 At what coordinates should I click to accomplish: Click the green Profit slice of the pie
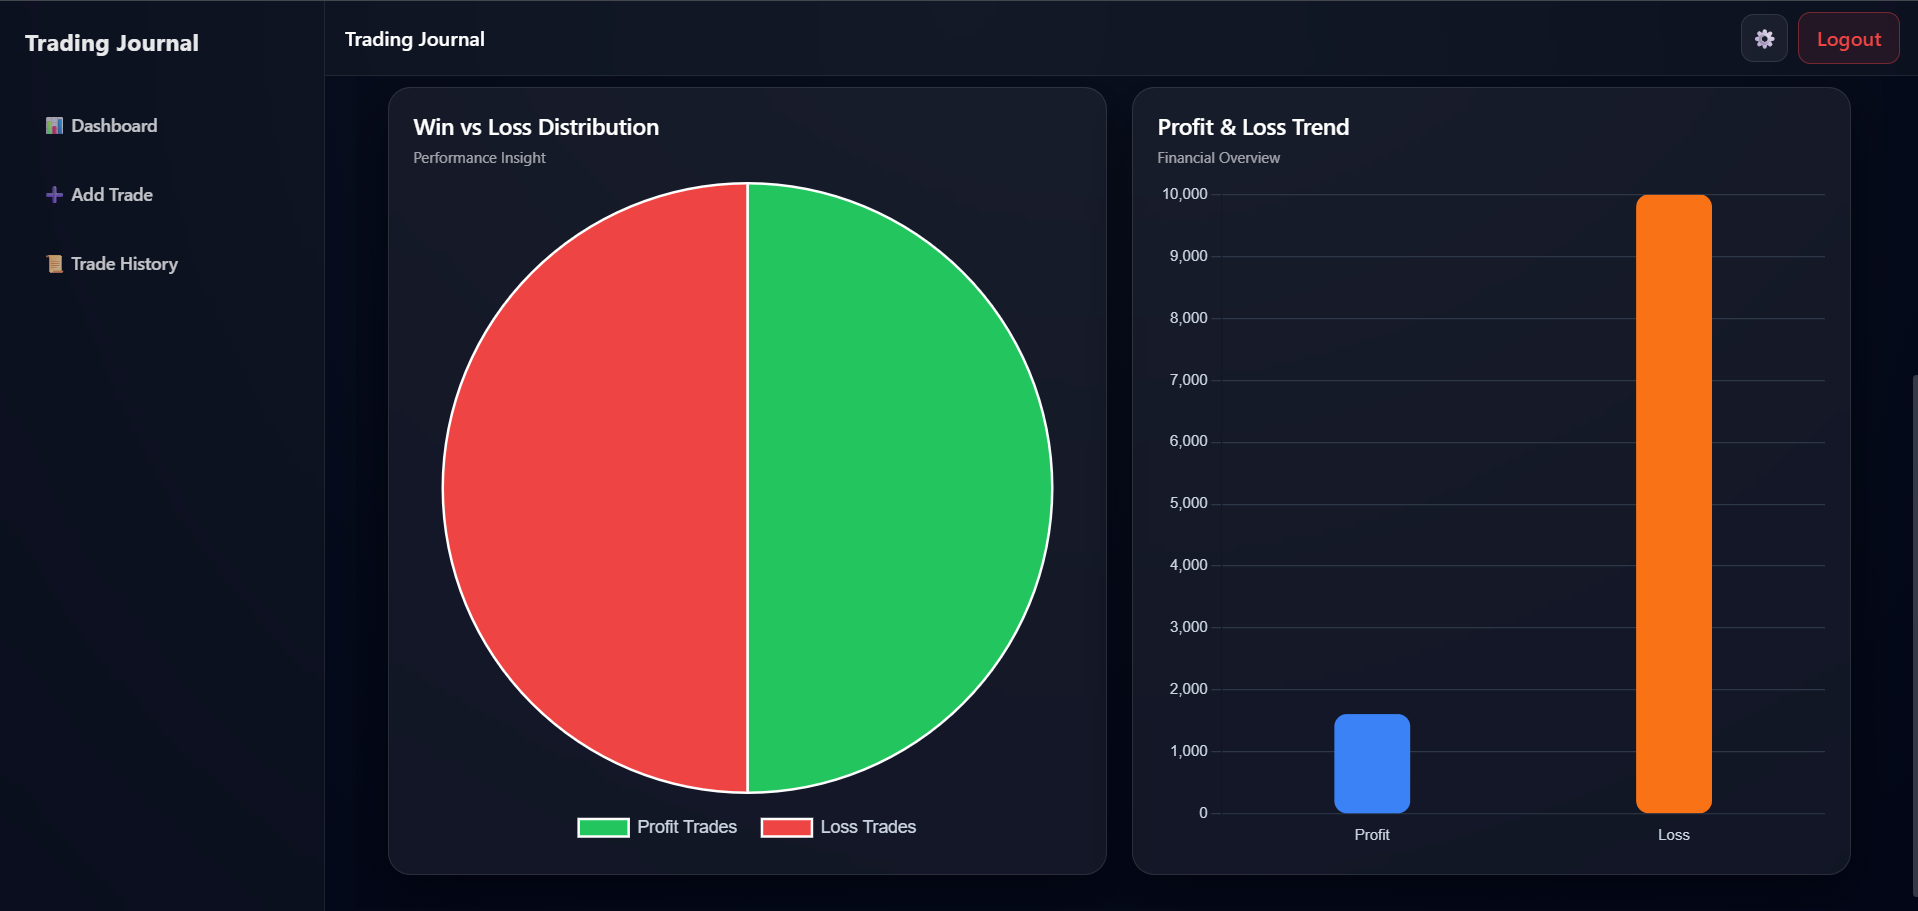point(900,488)
